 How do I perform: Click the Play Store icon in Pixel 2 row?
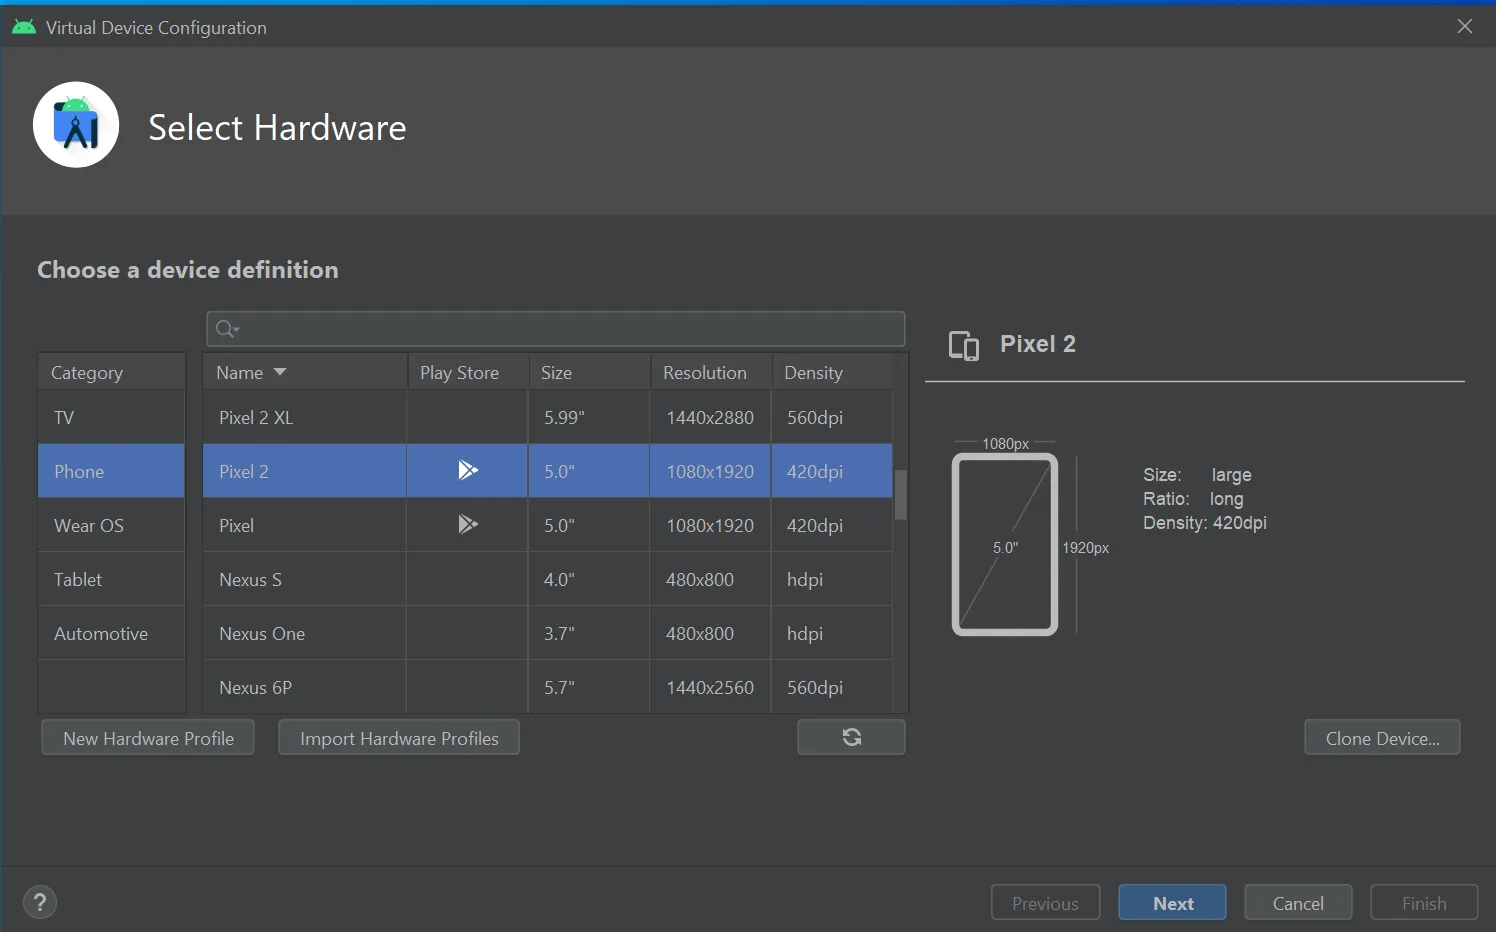[468, 470]
